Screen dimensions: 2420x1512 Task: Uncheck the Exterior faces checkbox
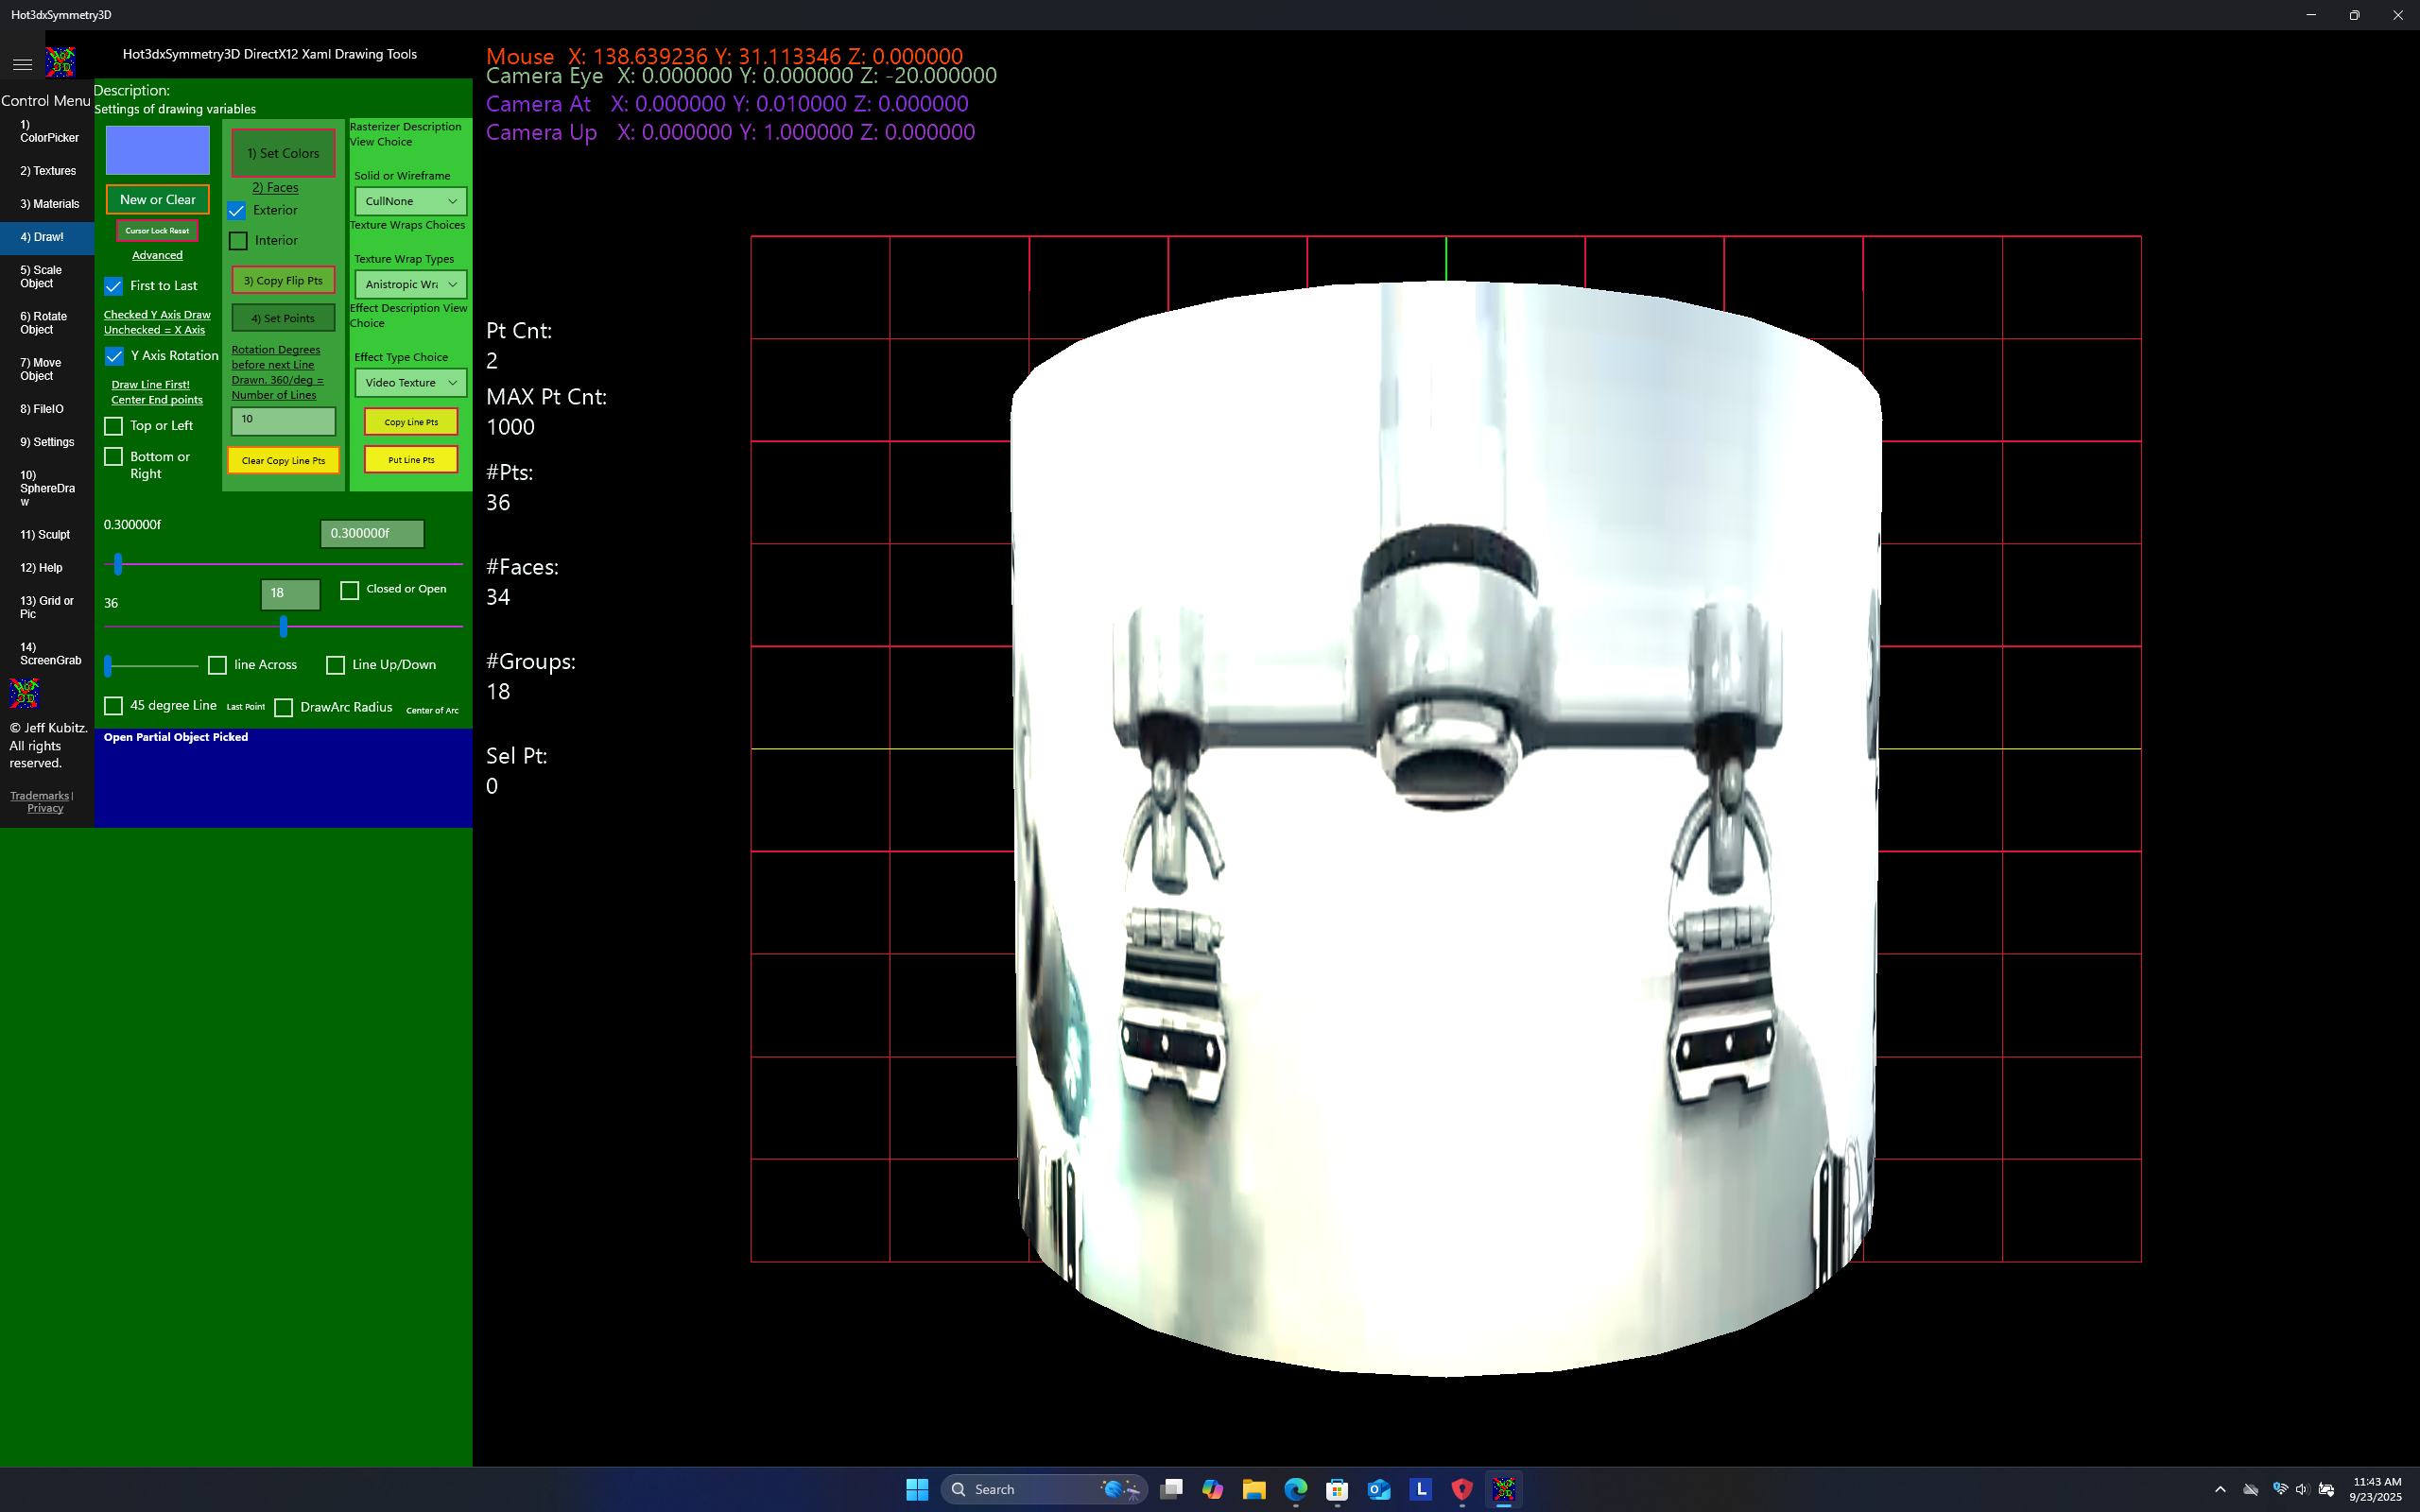(237, 210)
